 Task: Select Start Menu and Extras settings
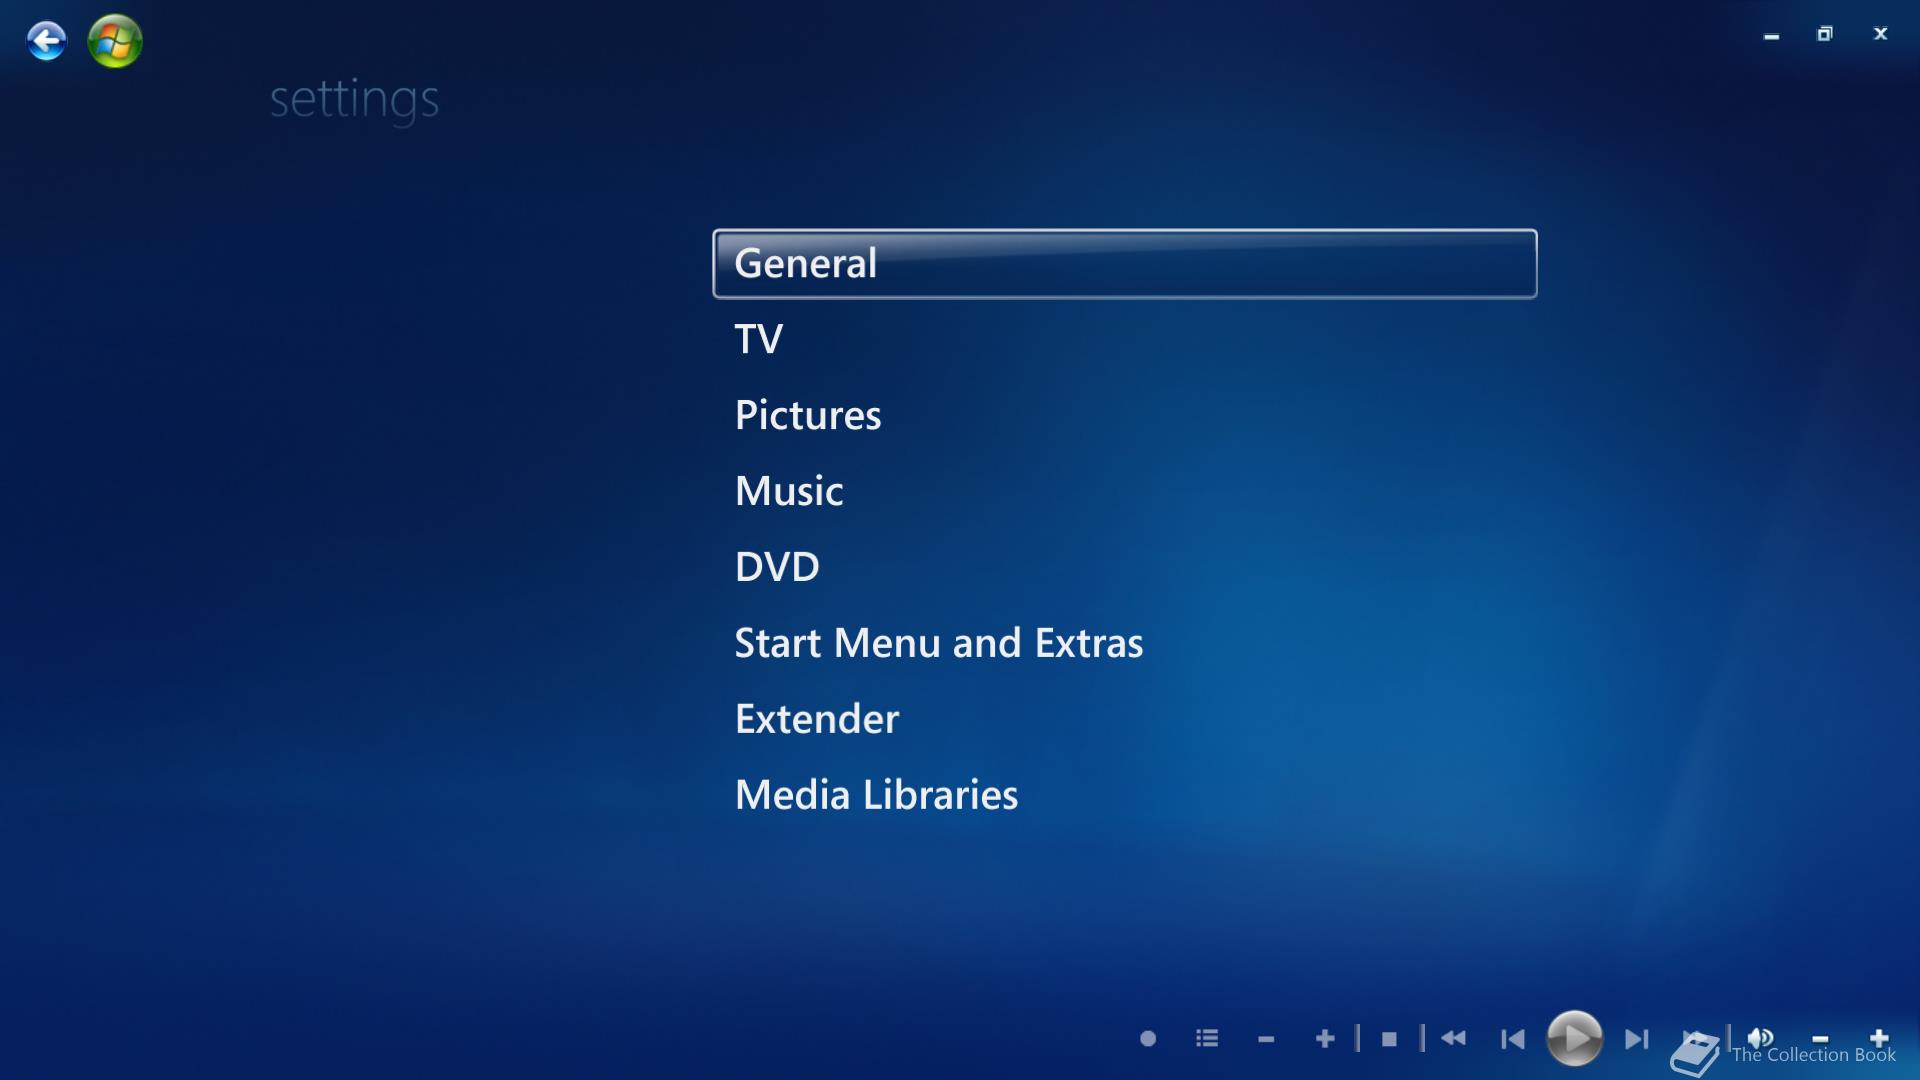click(x=938, y=643)
